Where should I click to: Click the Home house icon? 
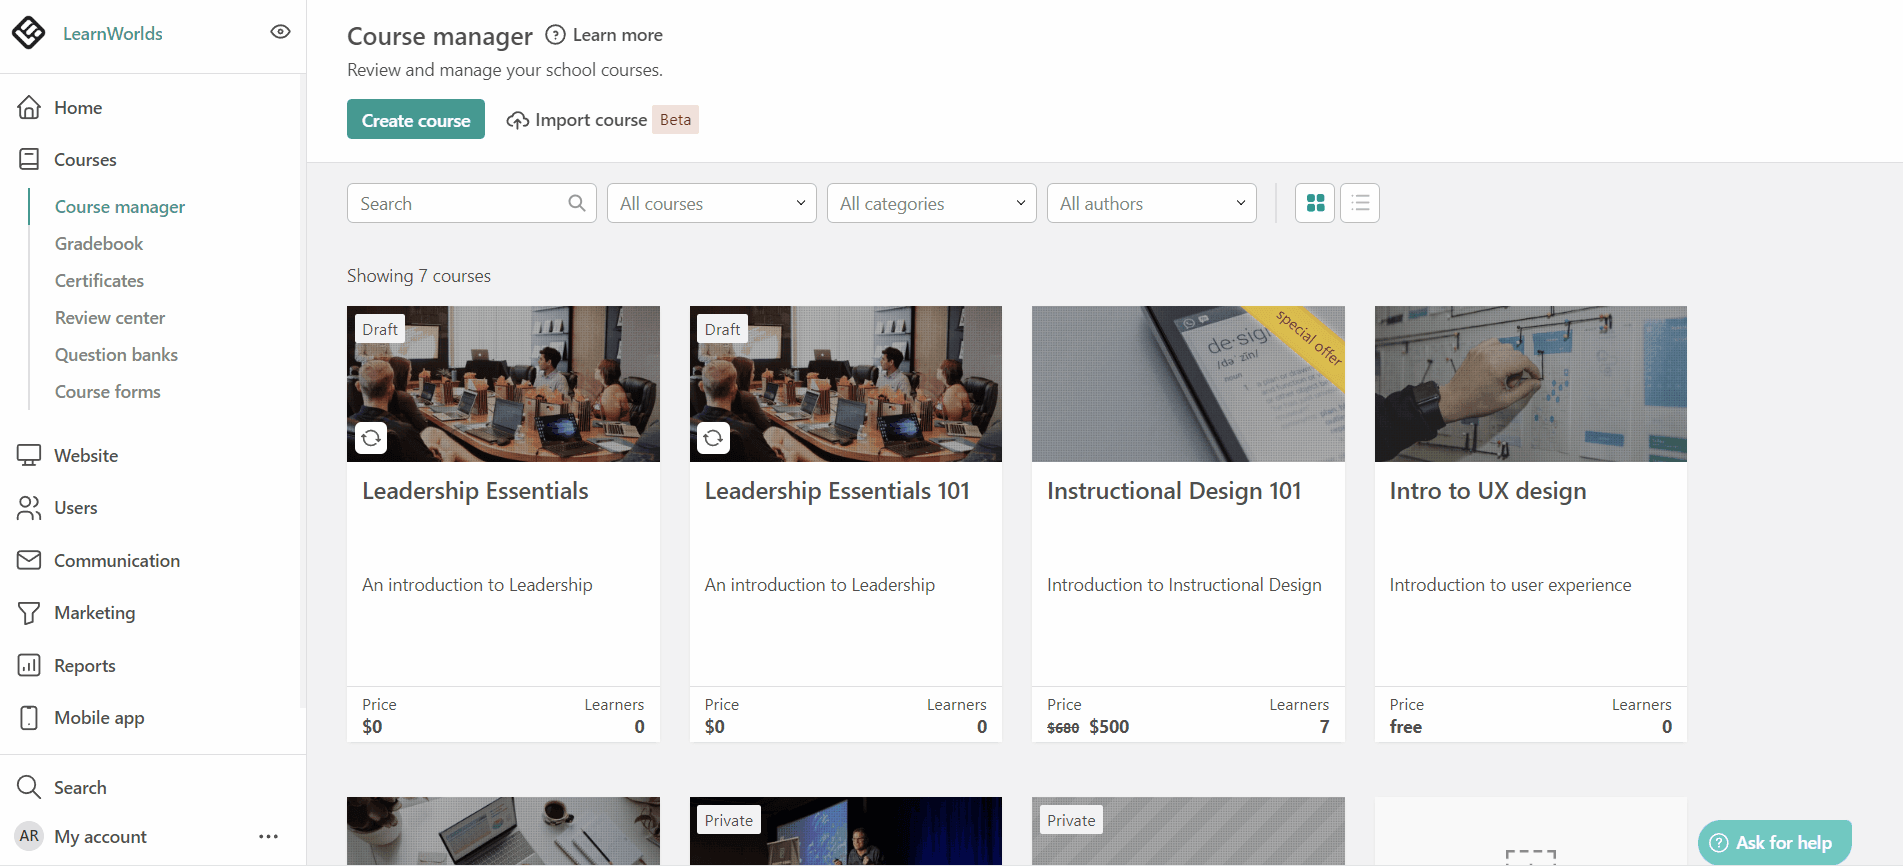tap(29, 107)
